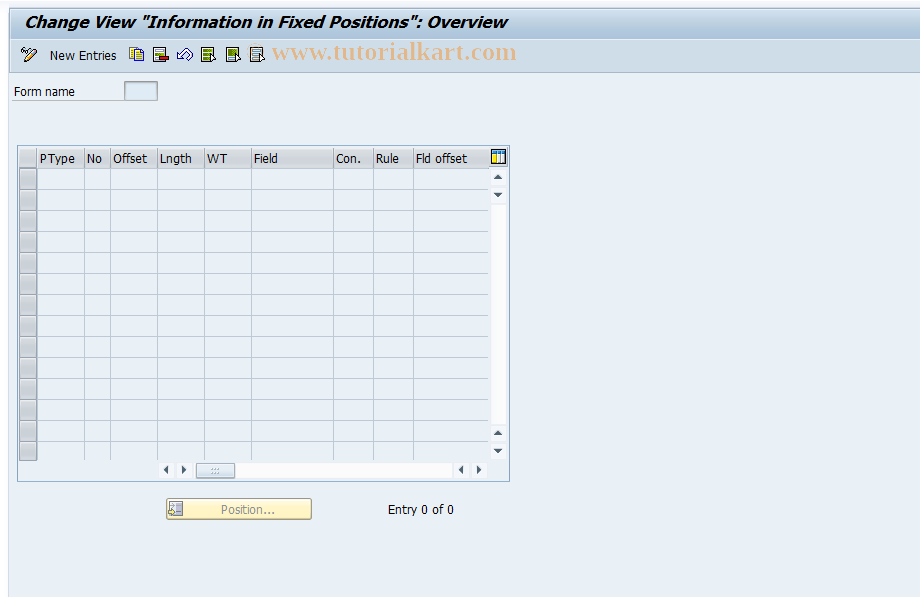Screen dimensions: 920x597
Task: Click the horizontal scrollbar thumb
Action: click(215, 470)
